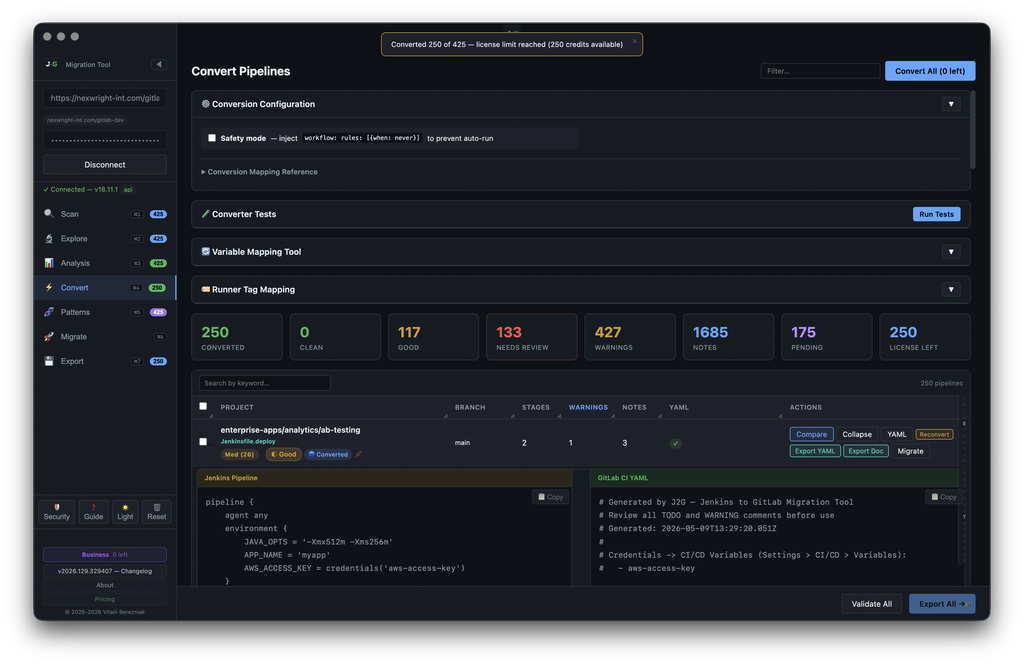Click the Export All button
This screenshot has width=1024, height=665.
point(942,604)
